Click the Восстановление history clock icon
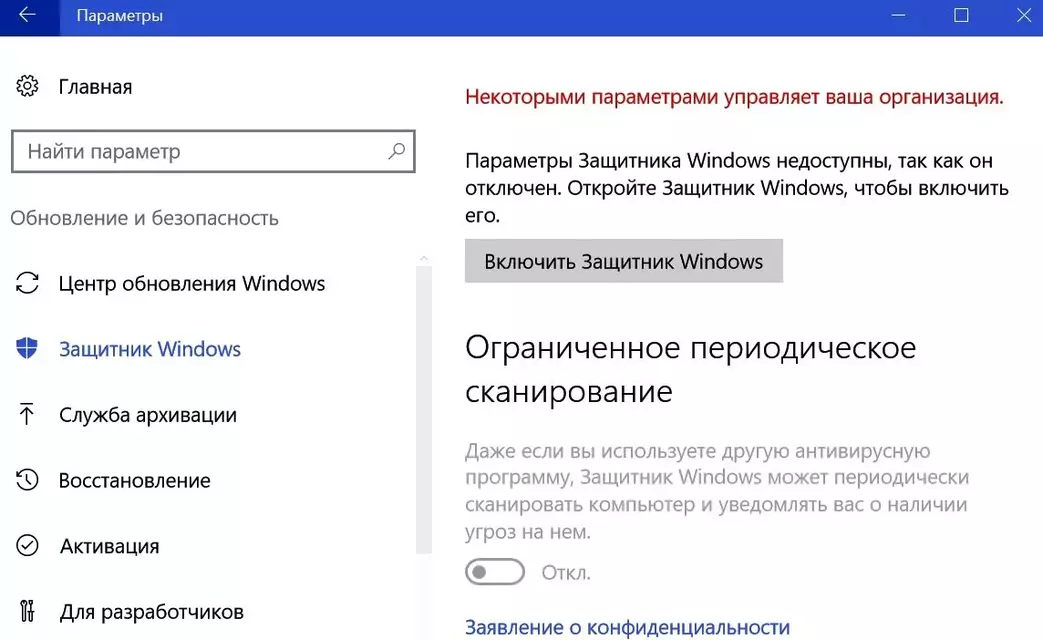The image size is (1043, 640). tap(27, 480)
